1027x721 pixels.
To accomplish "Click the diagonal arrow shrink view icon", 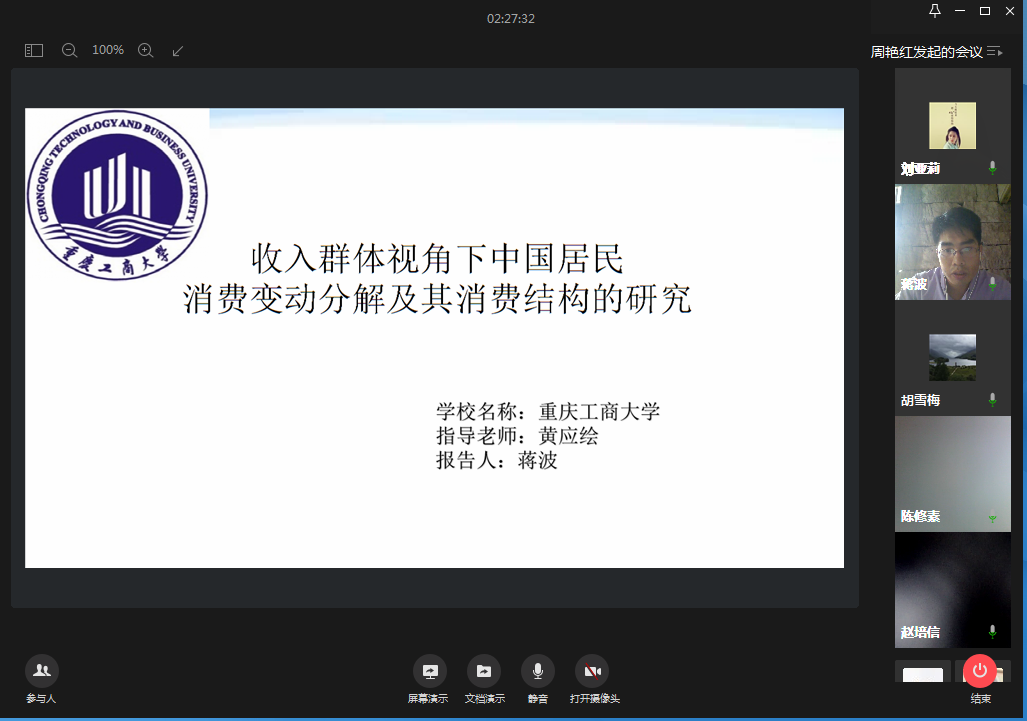I will (178, 50).
